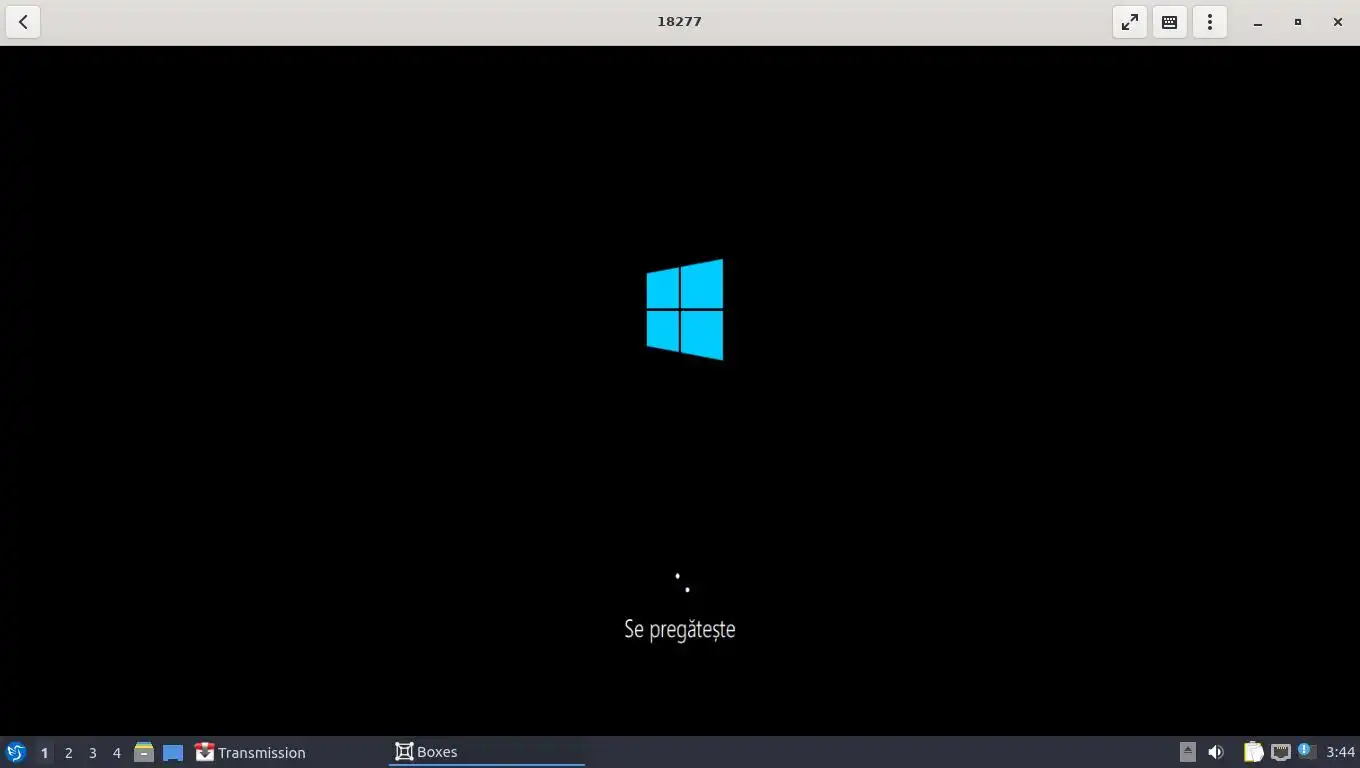The height and width of the screenshot is (768, 1360).
Task: Open the update notification tray icon
Action: 1306,752
